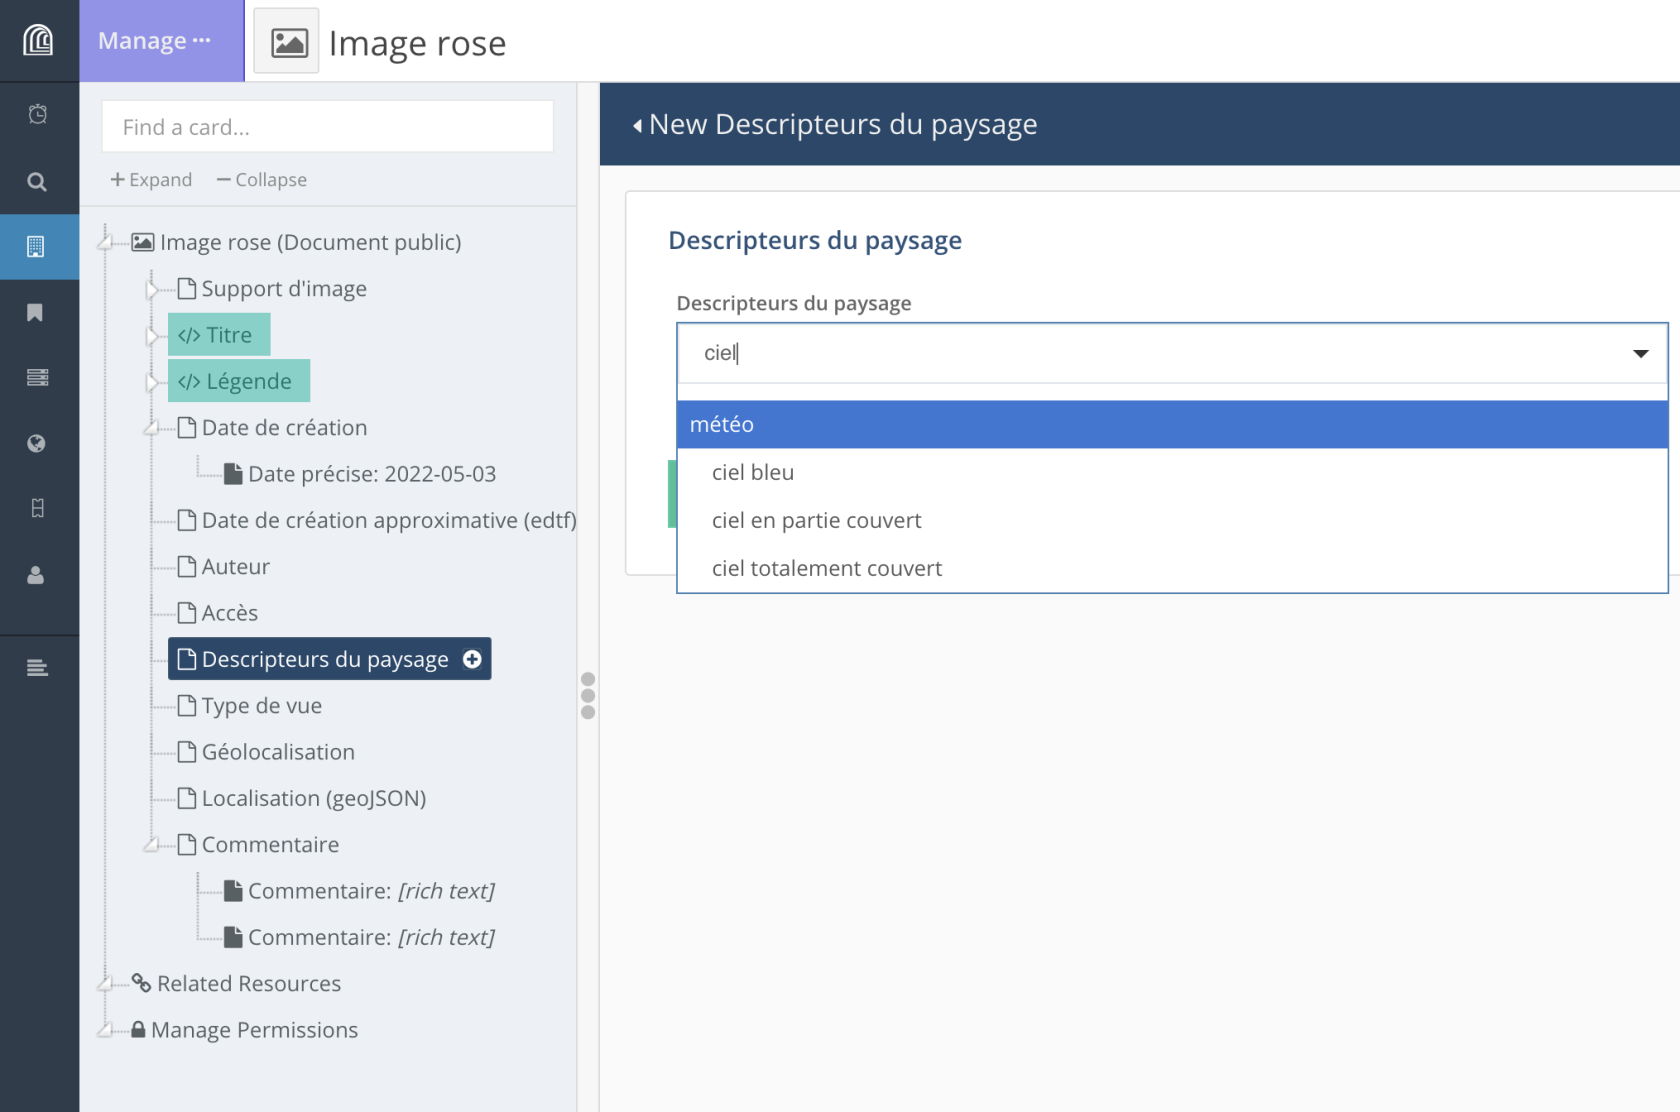Open the search icon in sidebar
The image size is (1680, 1112).
click(37, 182)
